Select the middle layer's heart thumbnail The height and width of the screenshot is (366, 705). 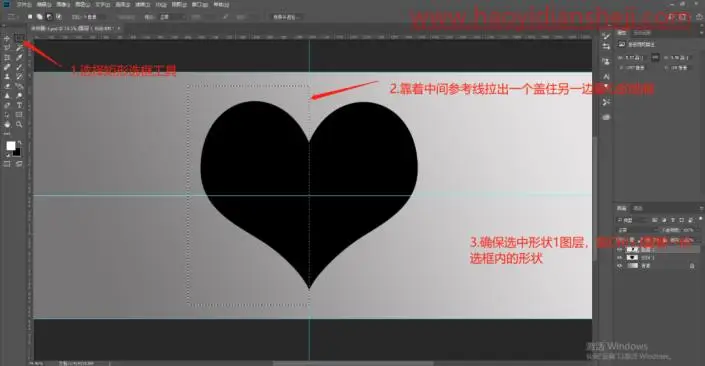tap(632, 258)
